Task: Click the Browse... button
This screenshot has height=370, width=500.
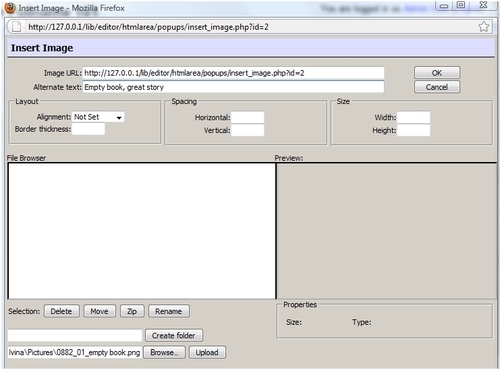Action: pyautogui.click(x=164, y=352)
